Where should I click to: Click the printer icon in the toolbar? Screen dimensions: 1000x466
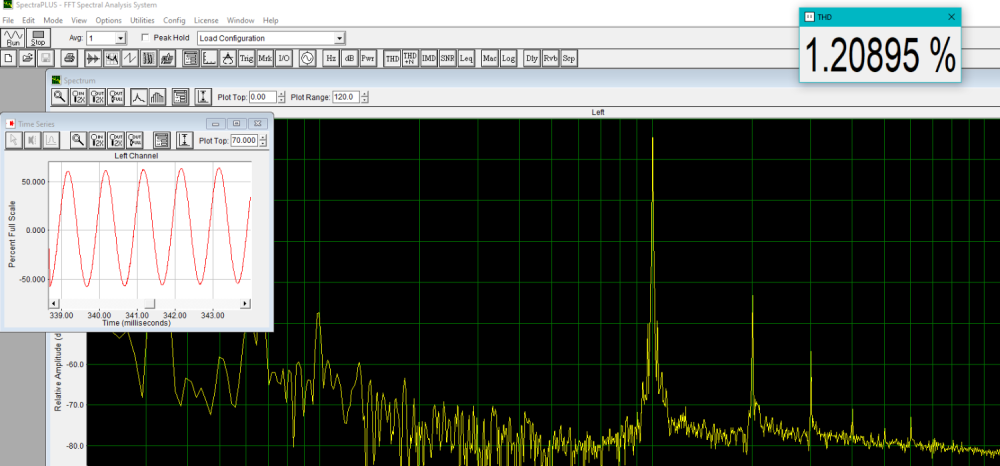click(x=69, y=59)
